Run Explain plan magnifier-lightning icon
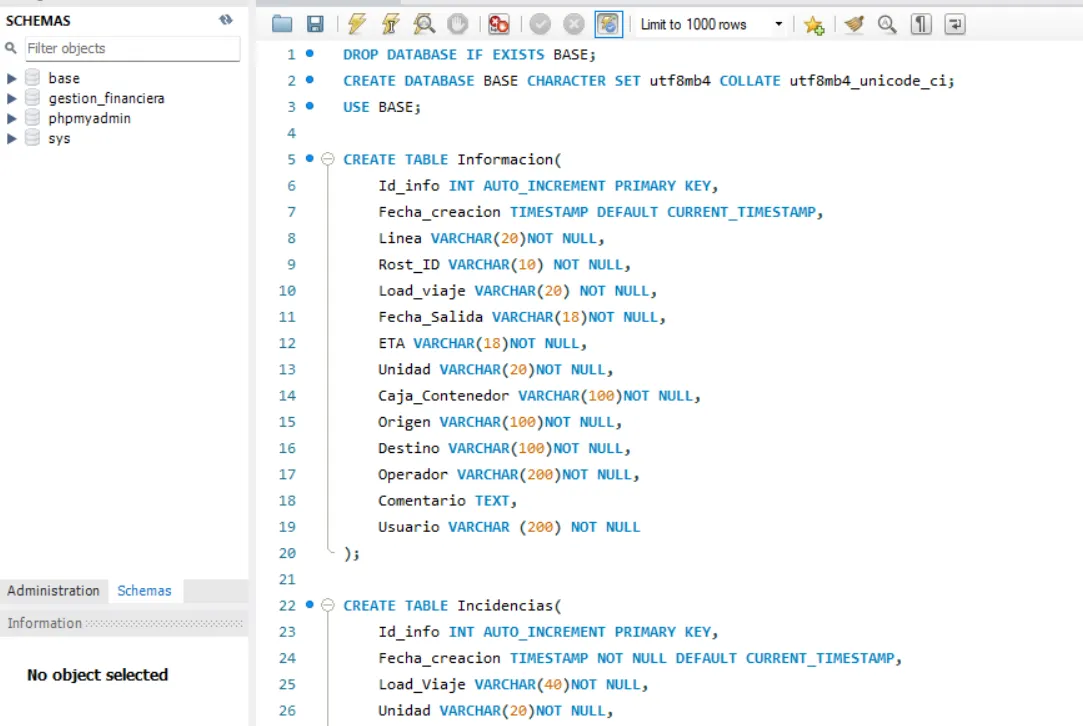 coord(424,24)
